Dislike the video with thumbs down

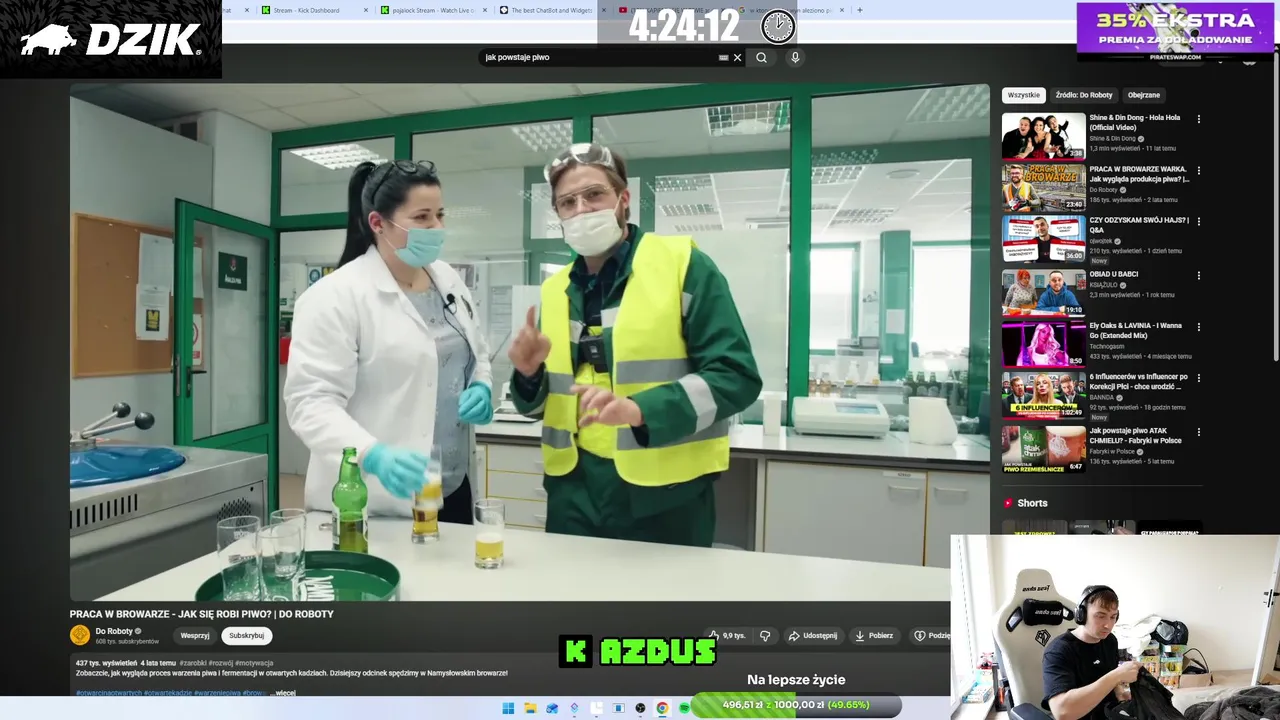[x=765, y=635]
